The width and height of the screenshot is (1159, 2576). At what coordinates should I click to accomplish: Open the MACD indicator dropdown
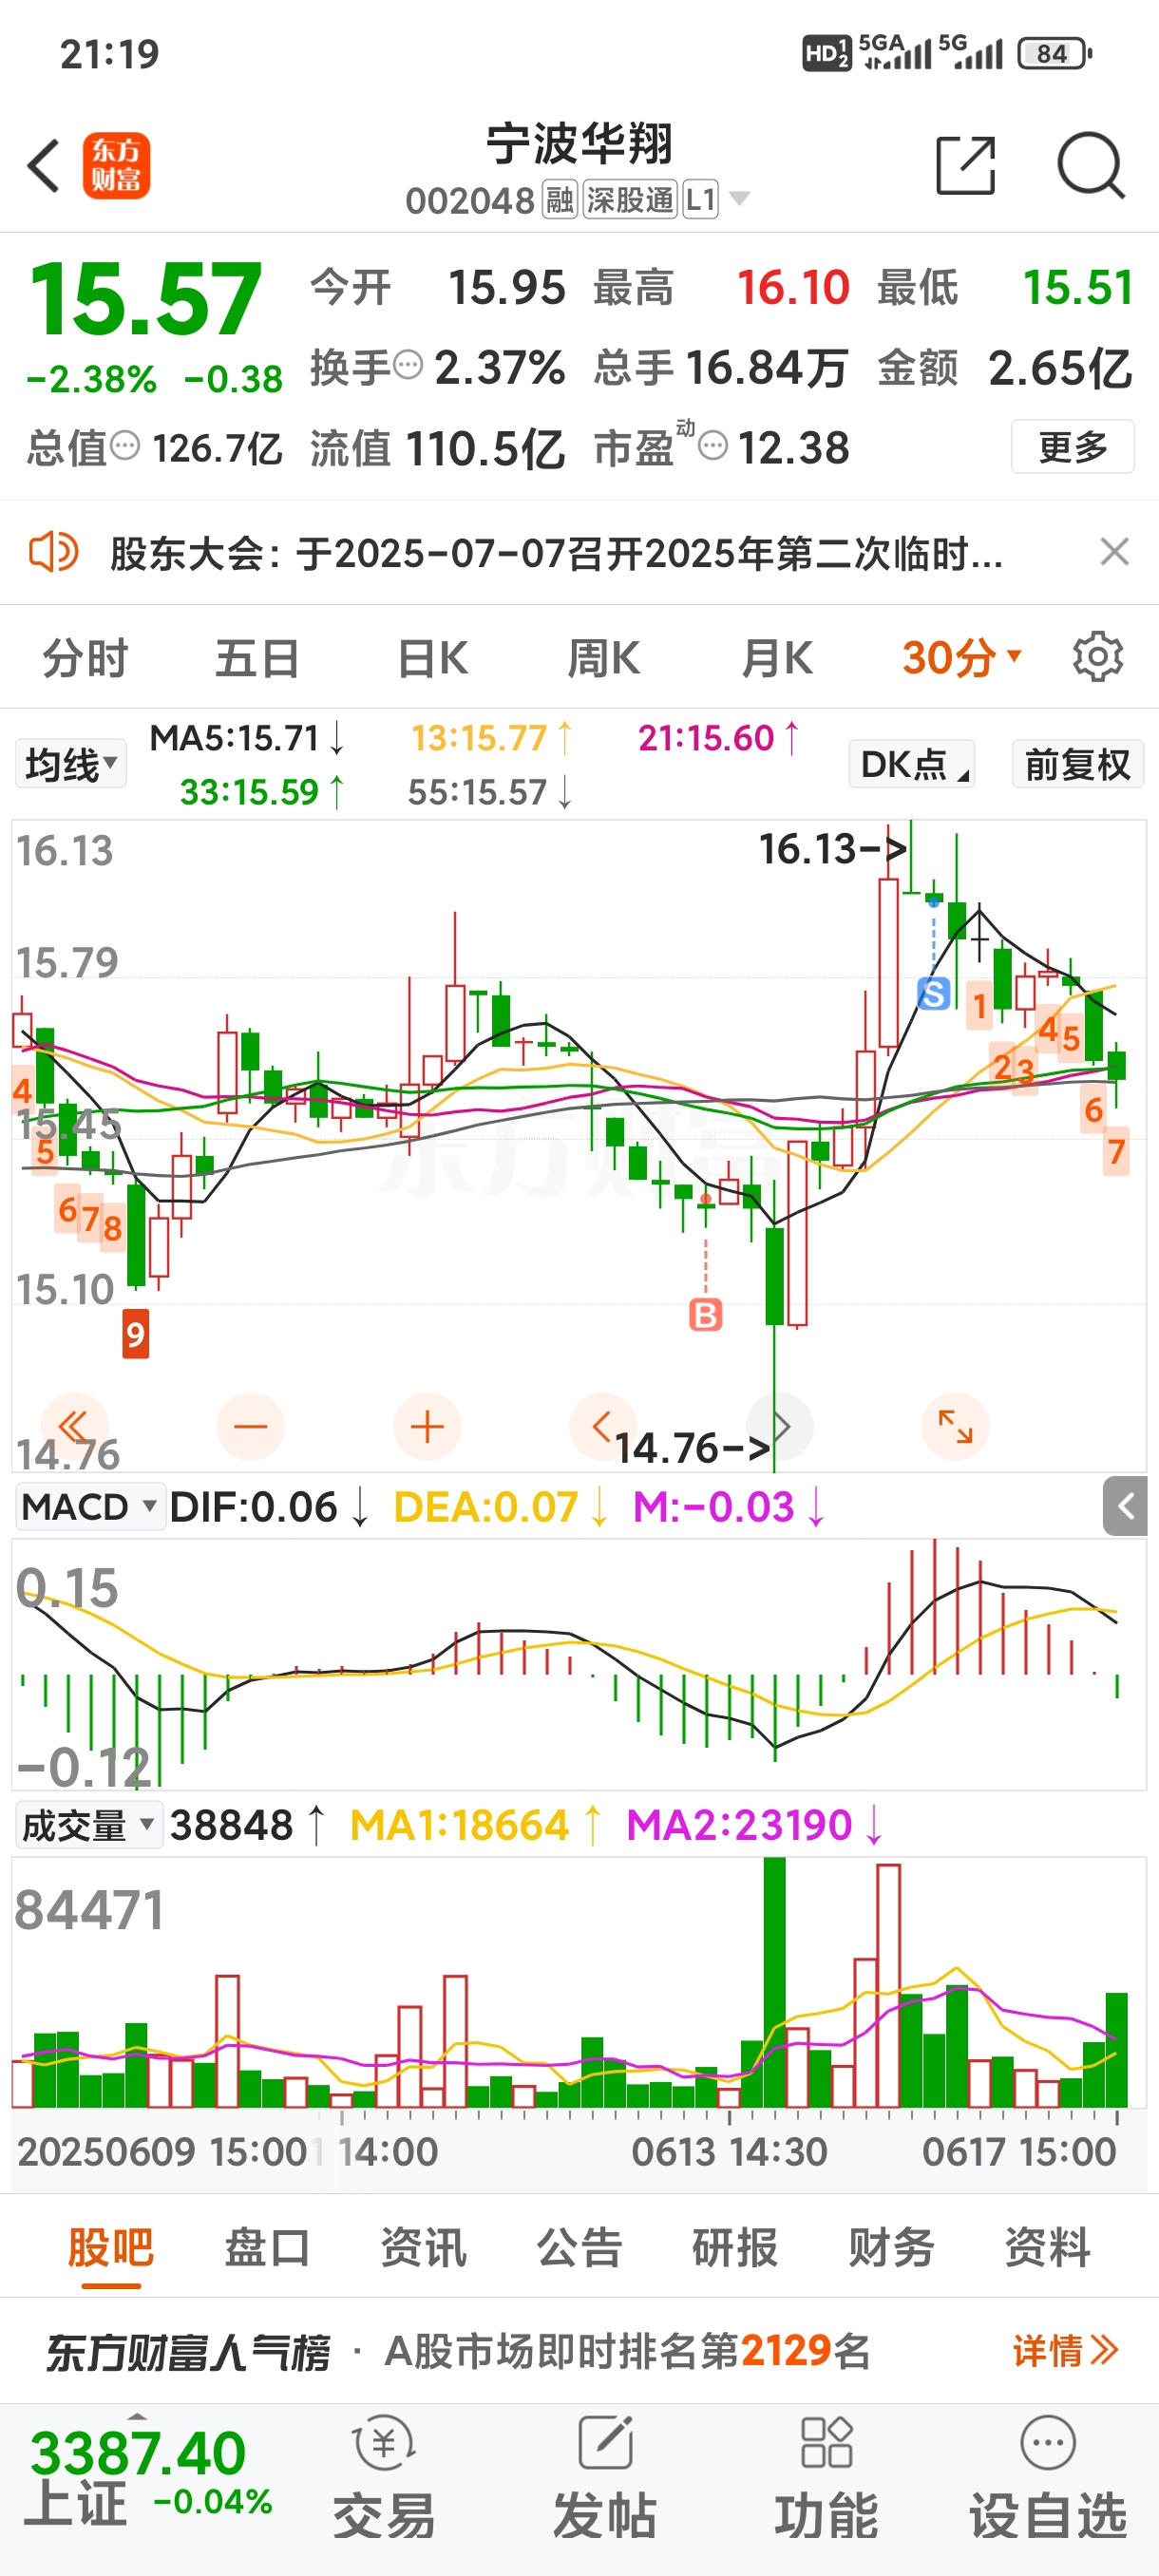coord(90,1506)
